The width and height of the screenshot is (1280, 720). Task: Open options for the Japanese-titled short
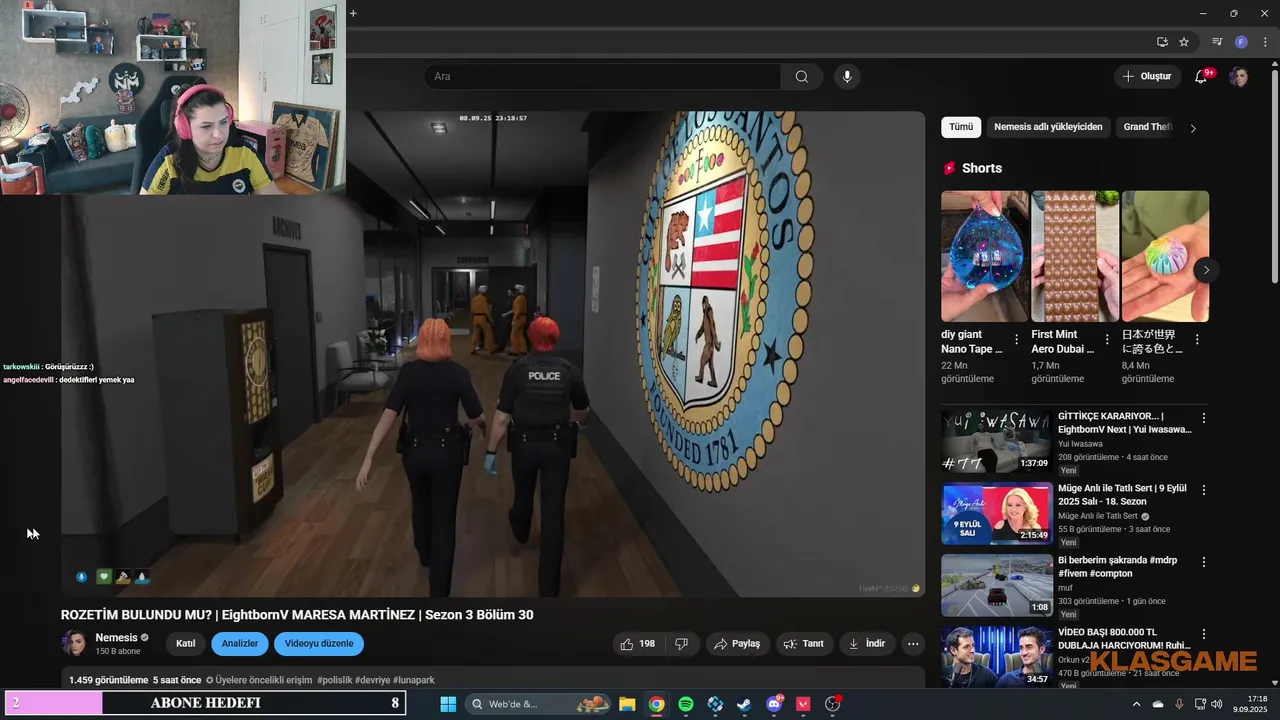(x=1197, y=340)
